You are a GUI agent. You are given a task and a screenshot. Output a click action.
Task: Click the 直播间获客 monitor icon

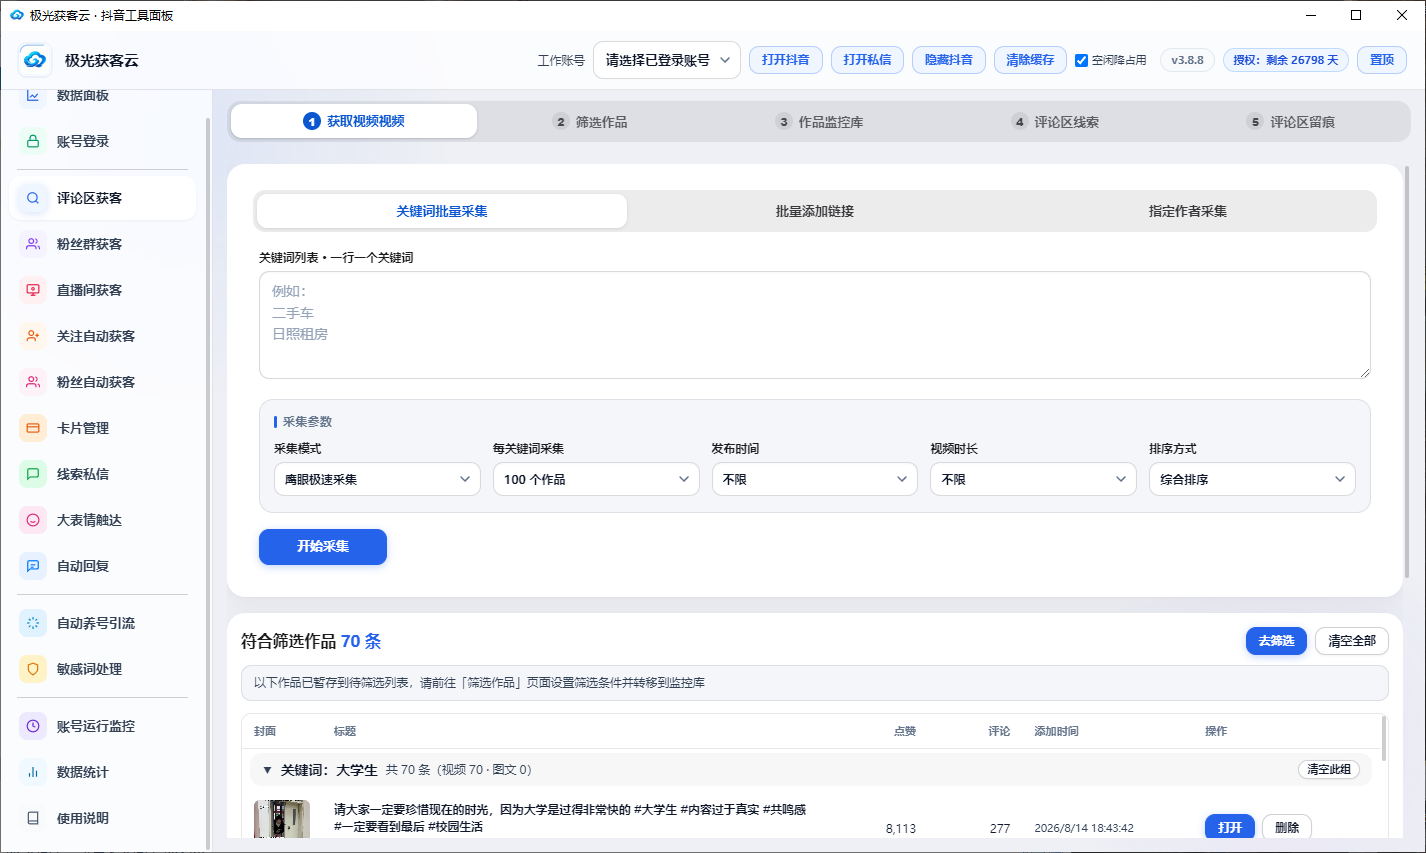pyautogui.click(x=33, y=290)
